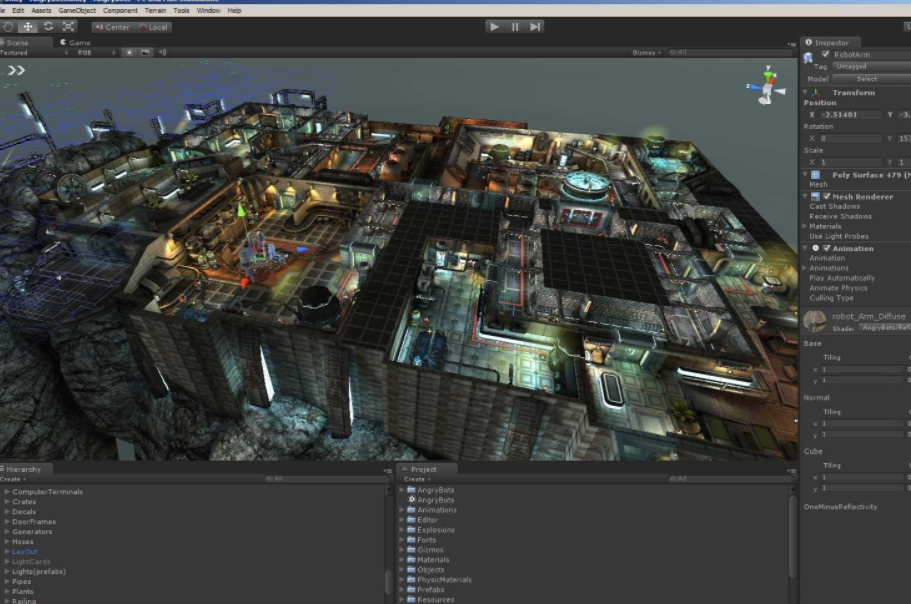This screenshot has height=604, width=911.
Task: Switch to the Game tab
Action: pos(76,42)
